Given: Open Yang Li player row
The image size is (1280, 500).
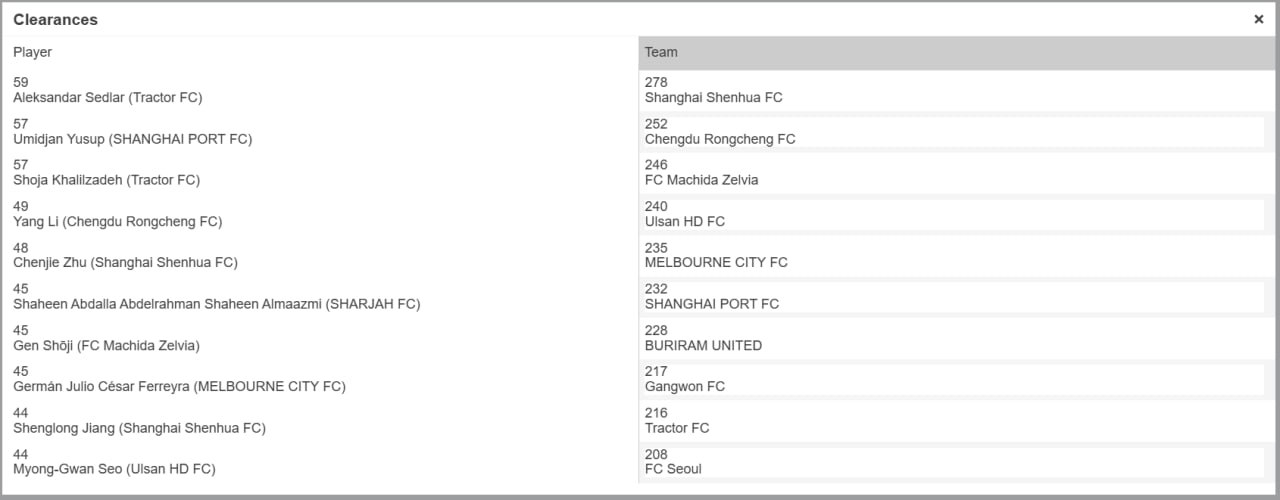Looking at the screenshot, I should pos(321,214).
